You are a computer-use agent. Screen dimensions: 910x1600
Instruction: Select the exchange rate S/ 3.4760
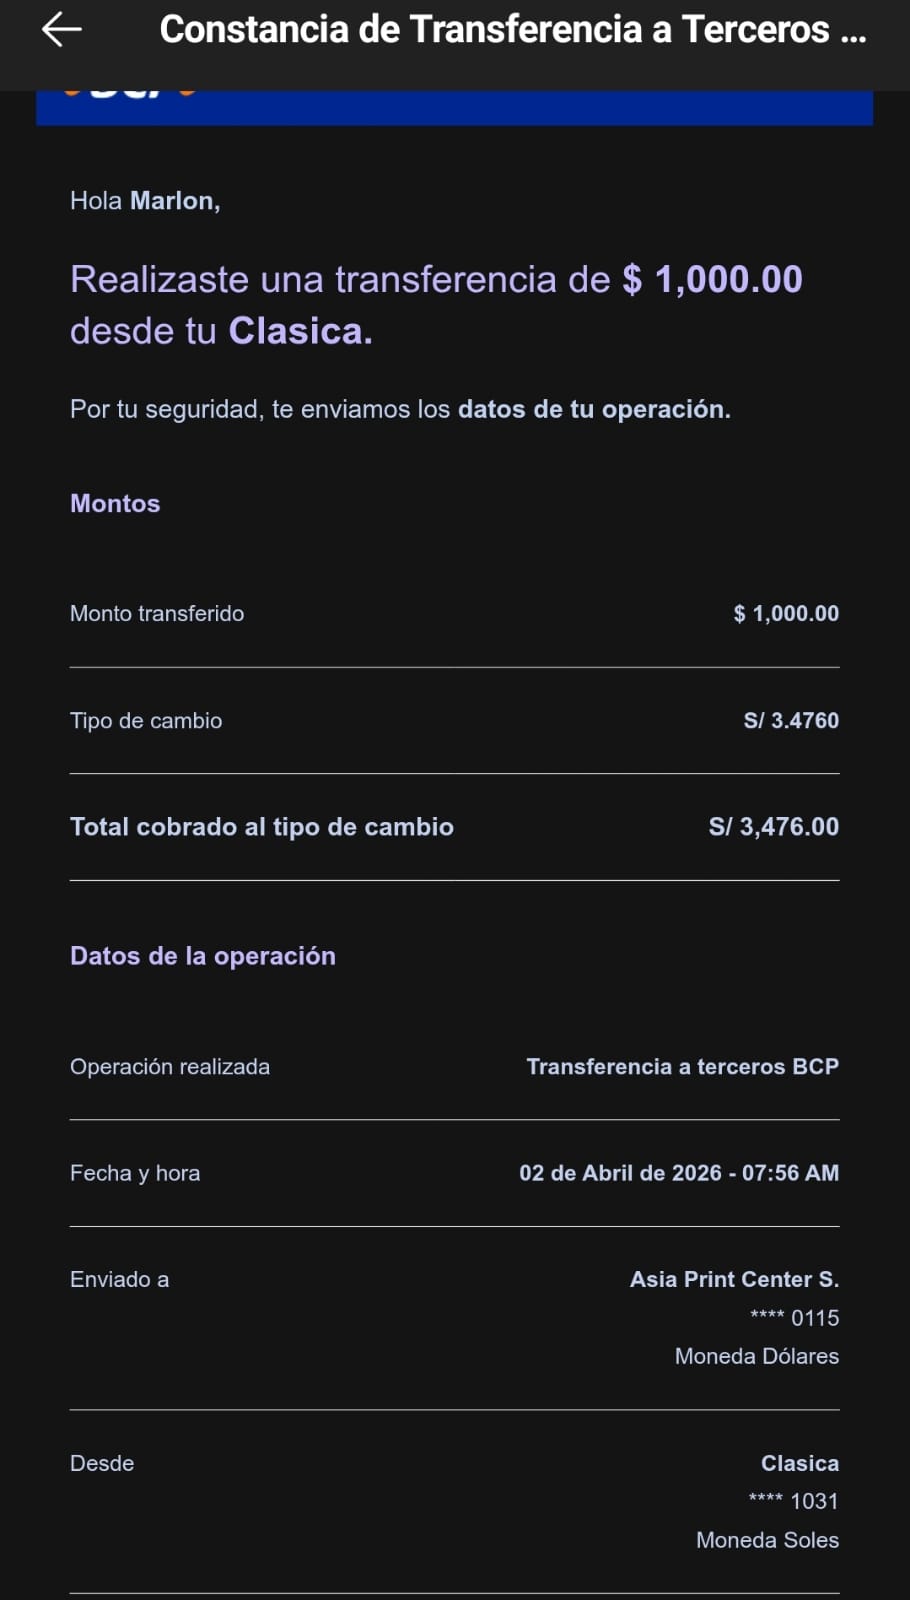tap(791, 721)
